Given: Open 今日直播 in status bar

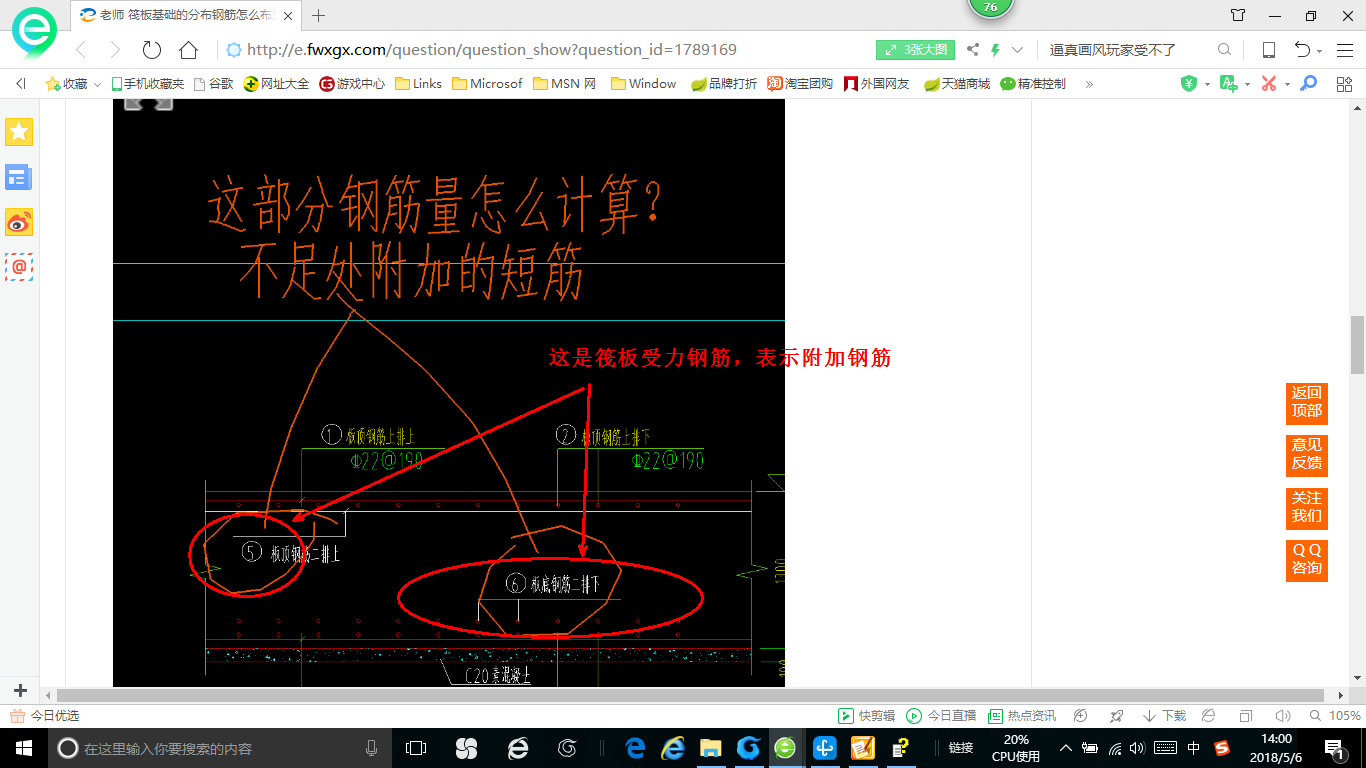Looking at the screenshot, I should coord(941,716).
